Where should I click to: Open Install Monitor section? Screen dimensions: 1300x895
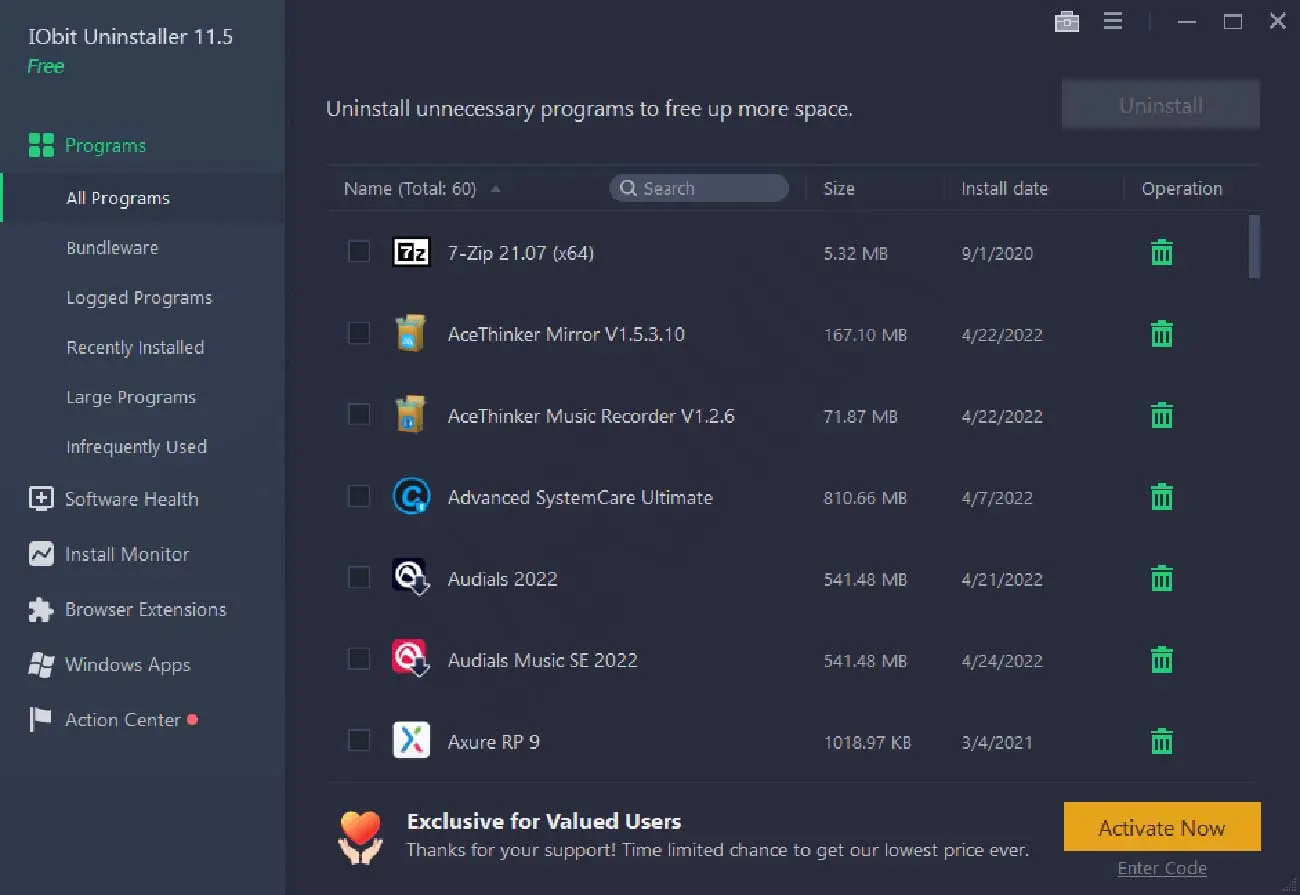coord(126,554)
